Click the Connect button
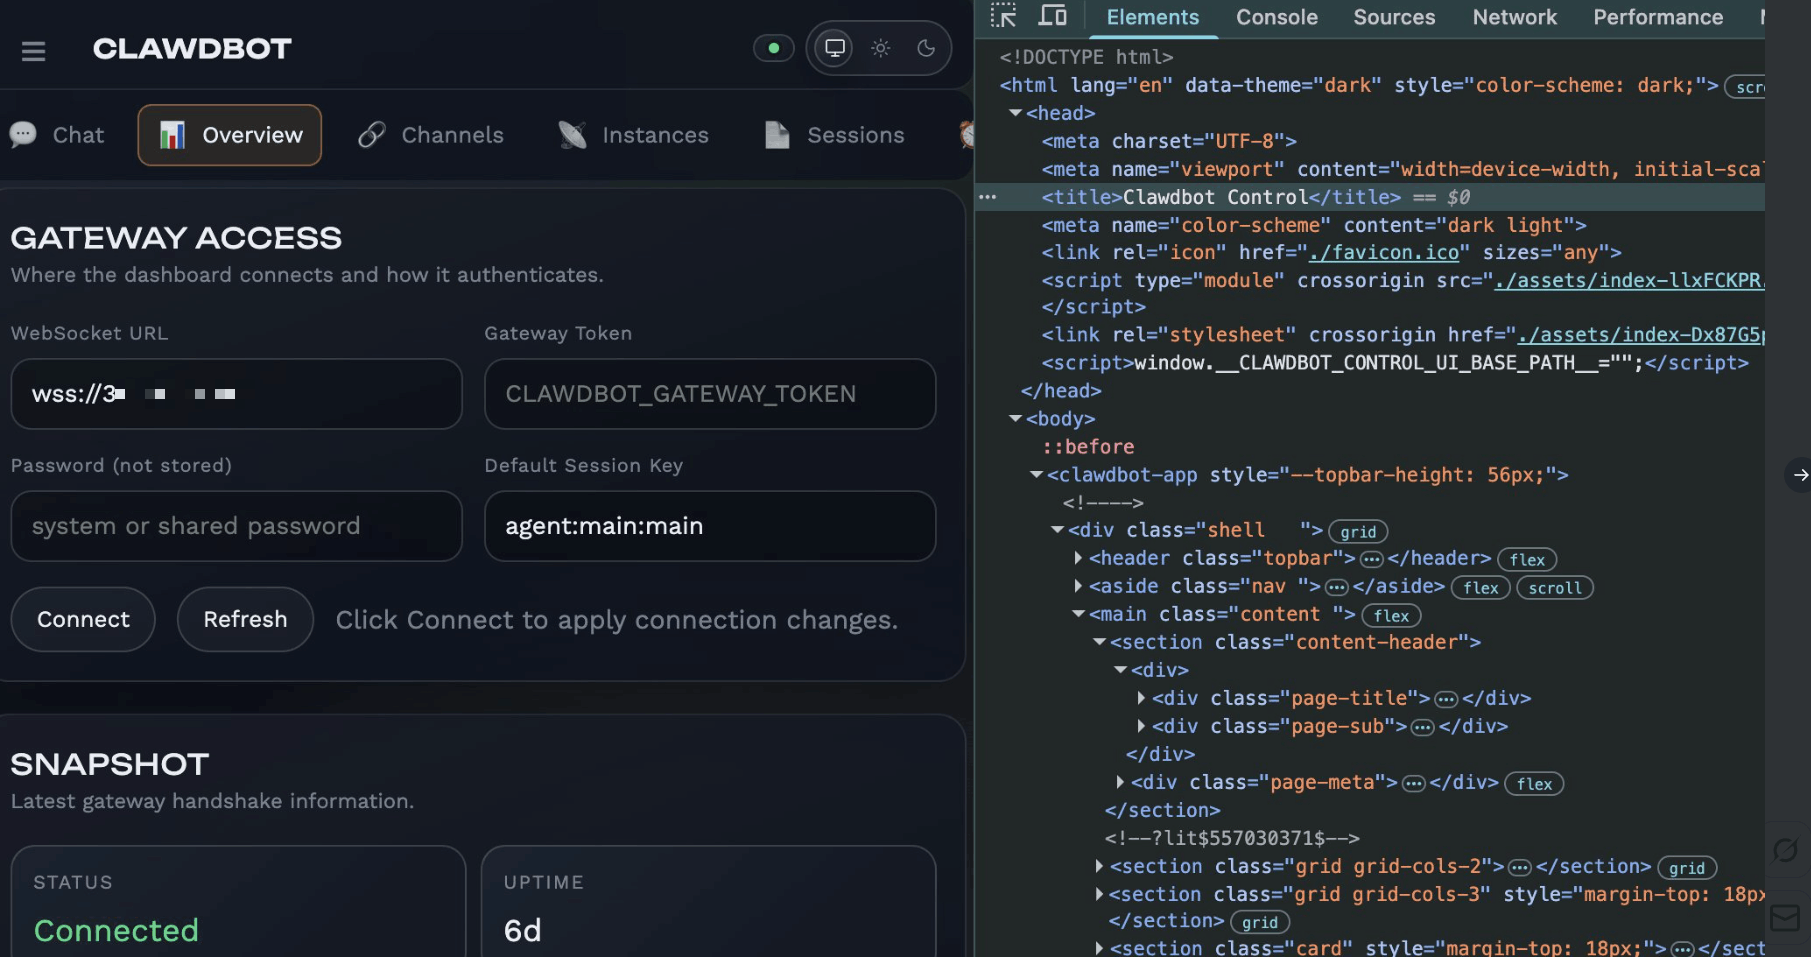 point(83,619)
